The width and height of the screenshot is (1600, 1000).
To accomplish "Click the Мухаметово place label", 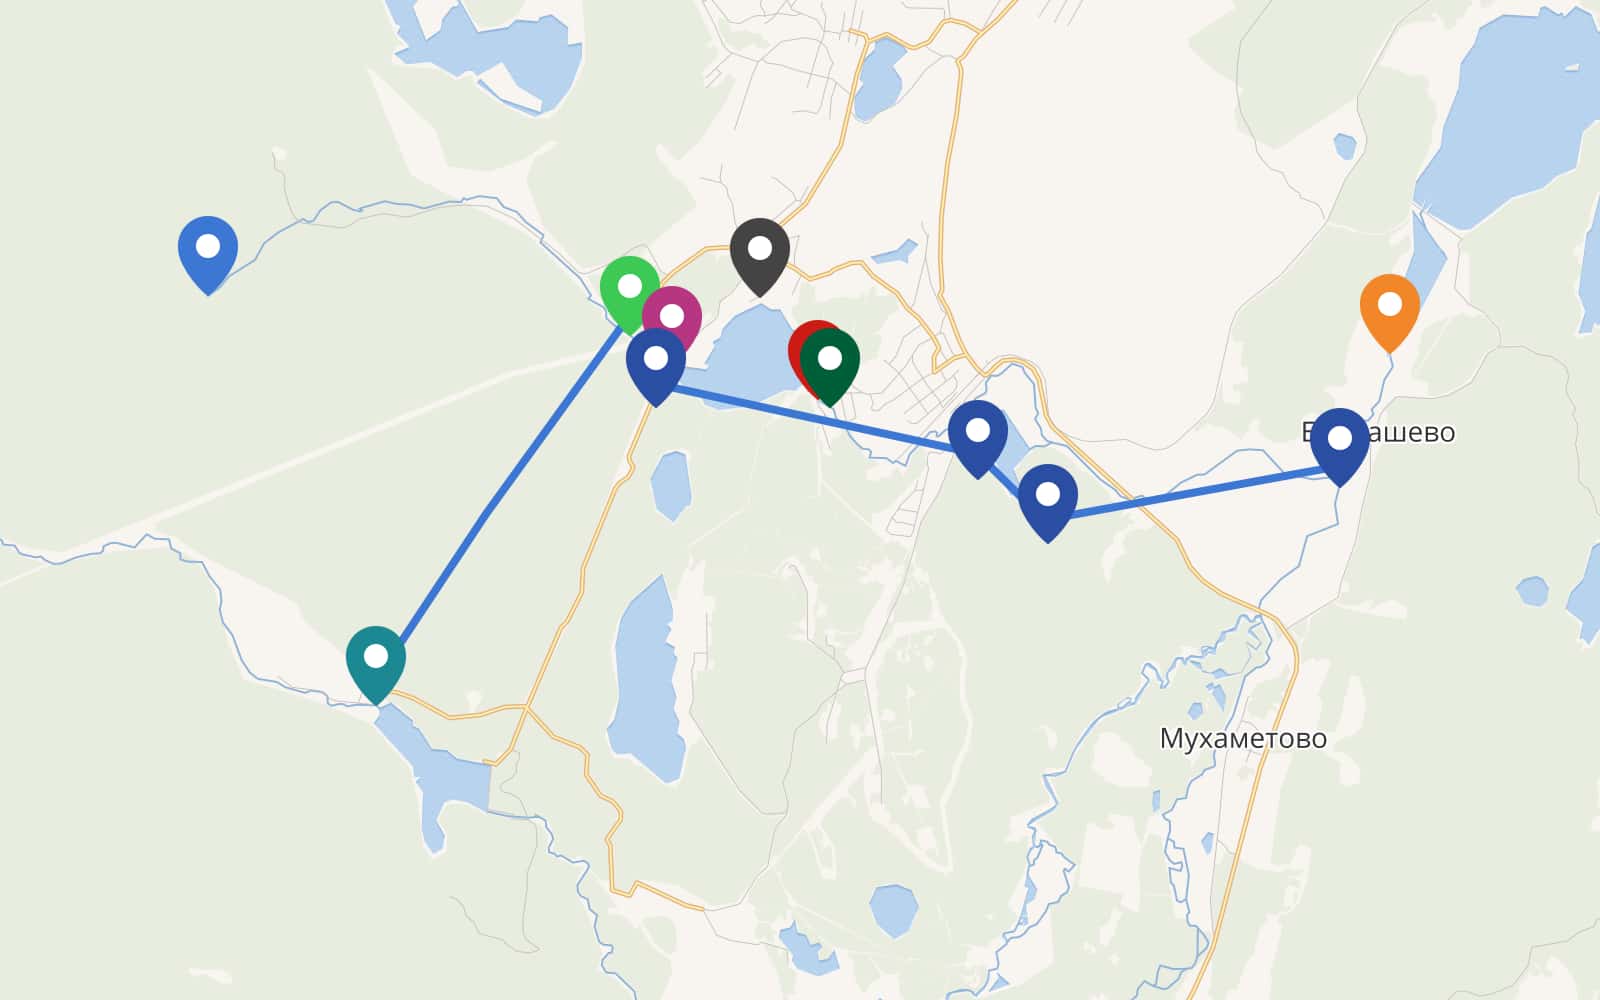I will (1243, 739).
